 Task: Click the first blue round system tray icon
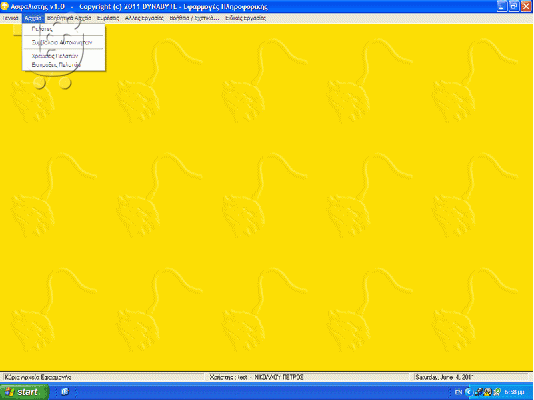(x=469, y=392)
